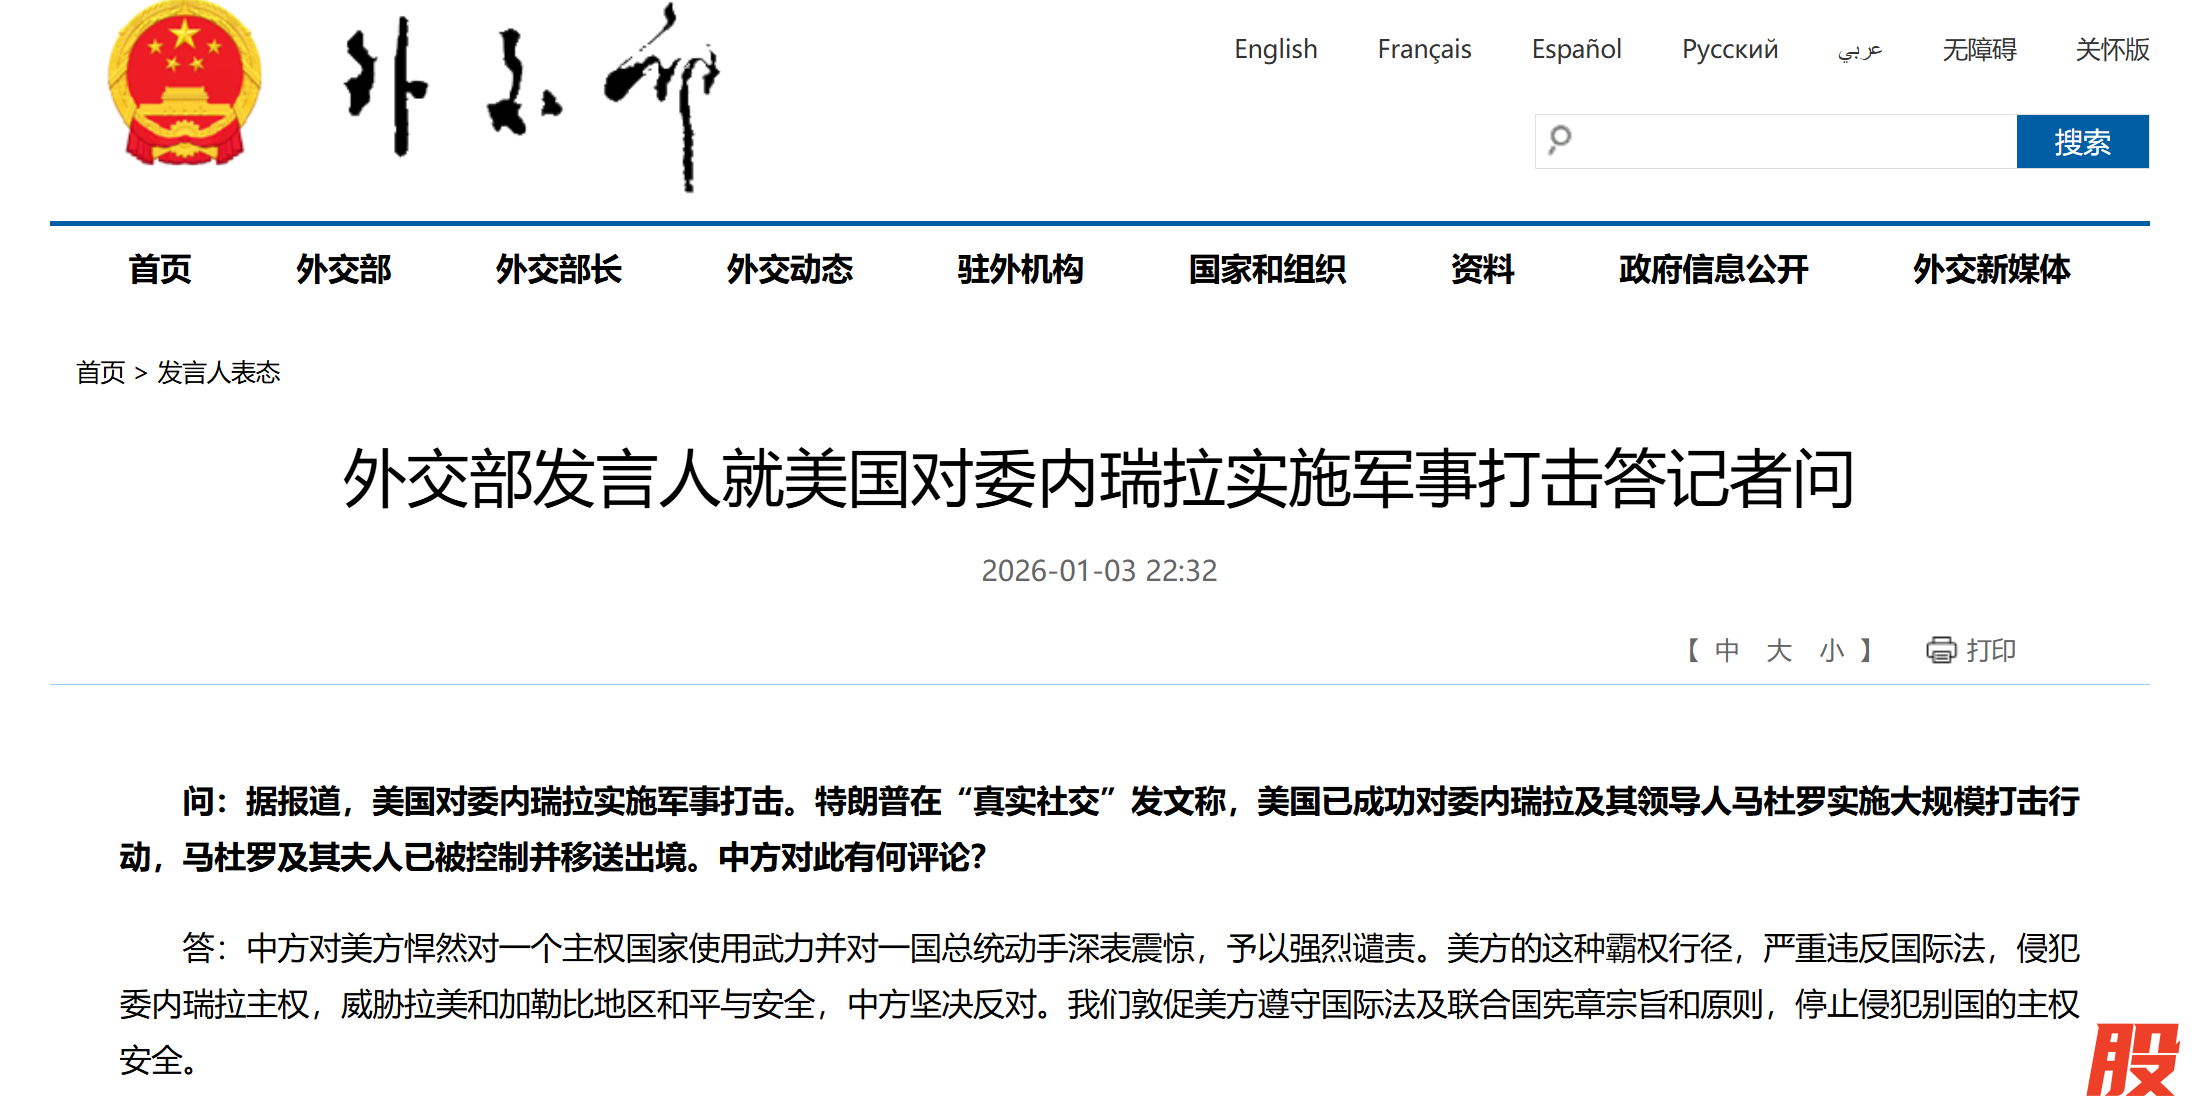Set font size to 大 (large)
The image size is (2200, 1115).
[1779, 651]
